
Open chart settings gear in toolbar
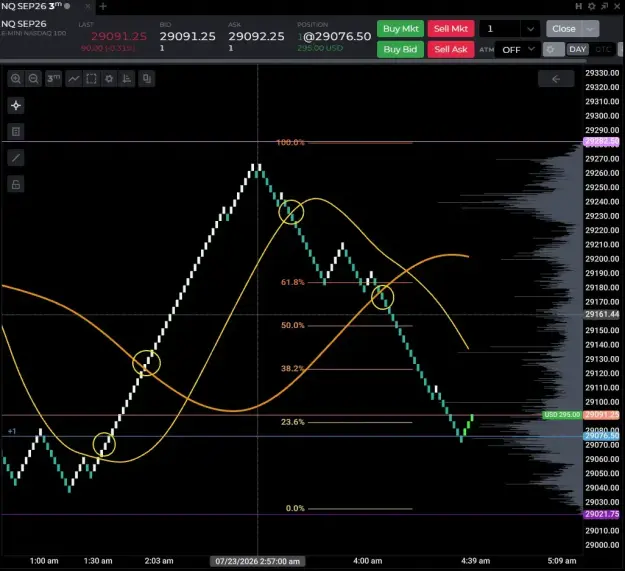point(109,78)
